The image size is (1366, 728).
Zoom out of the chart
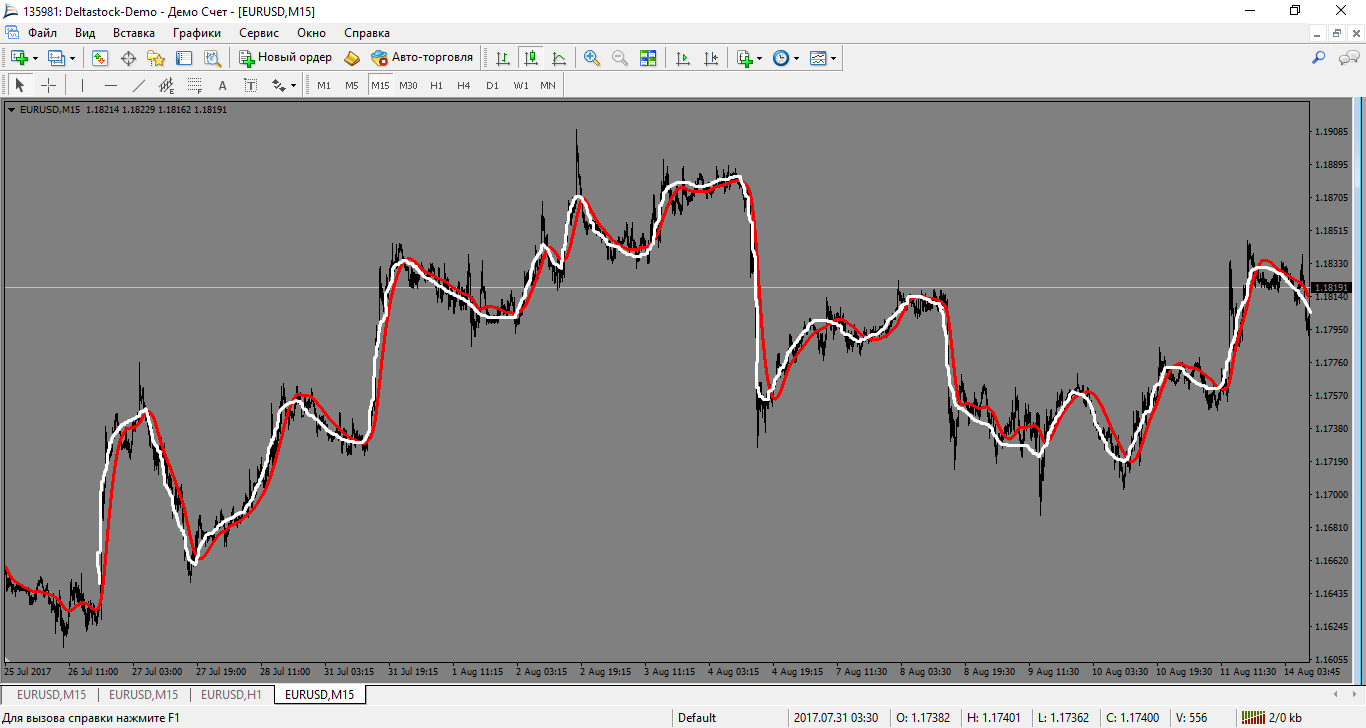620,58
